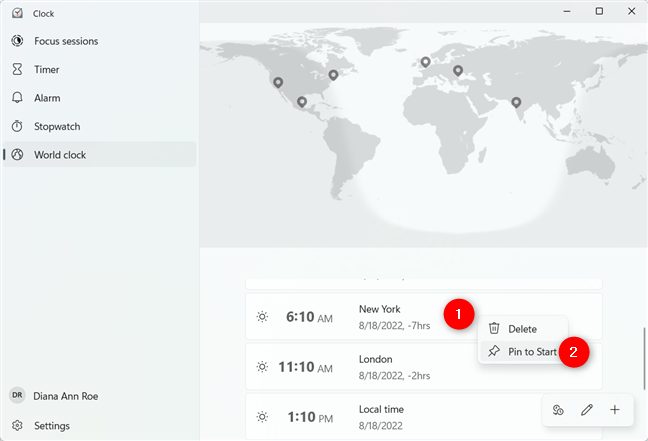Open Settings gear in the sidebar
648x441 pixels.
[51, 425]
